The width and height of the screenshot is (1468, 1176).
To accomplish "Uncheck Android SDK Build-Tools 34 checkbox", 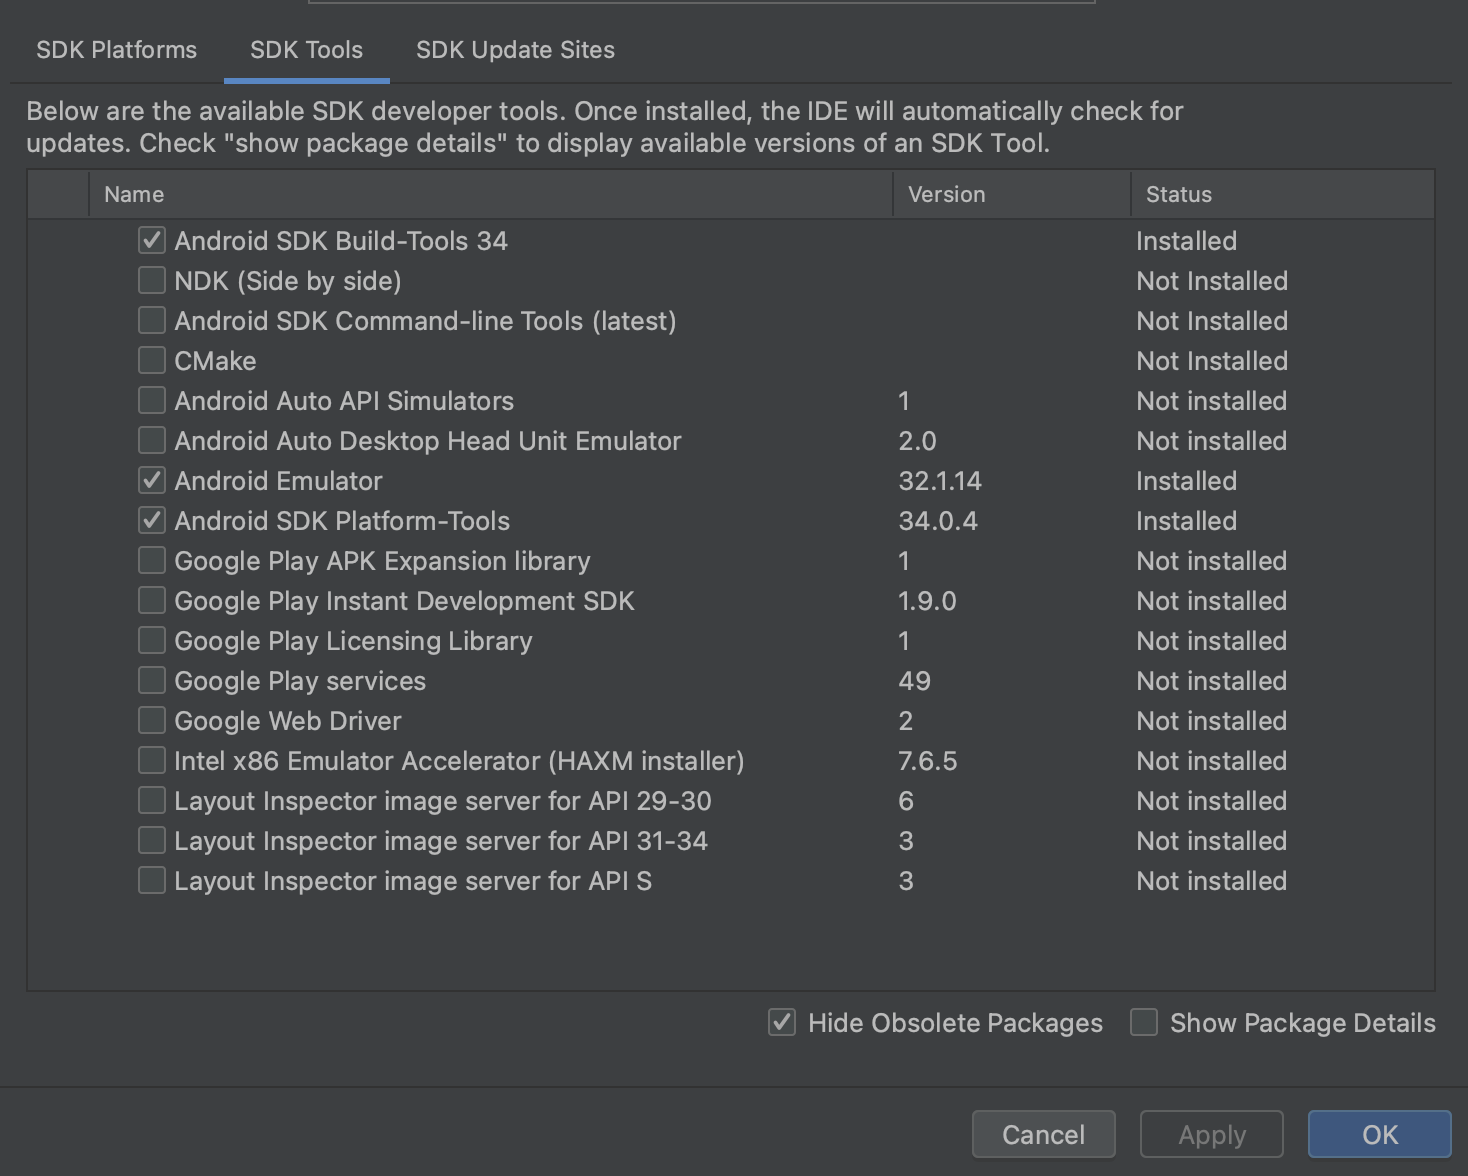I will point(152,241).
